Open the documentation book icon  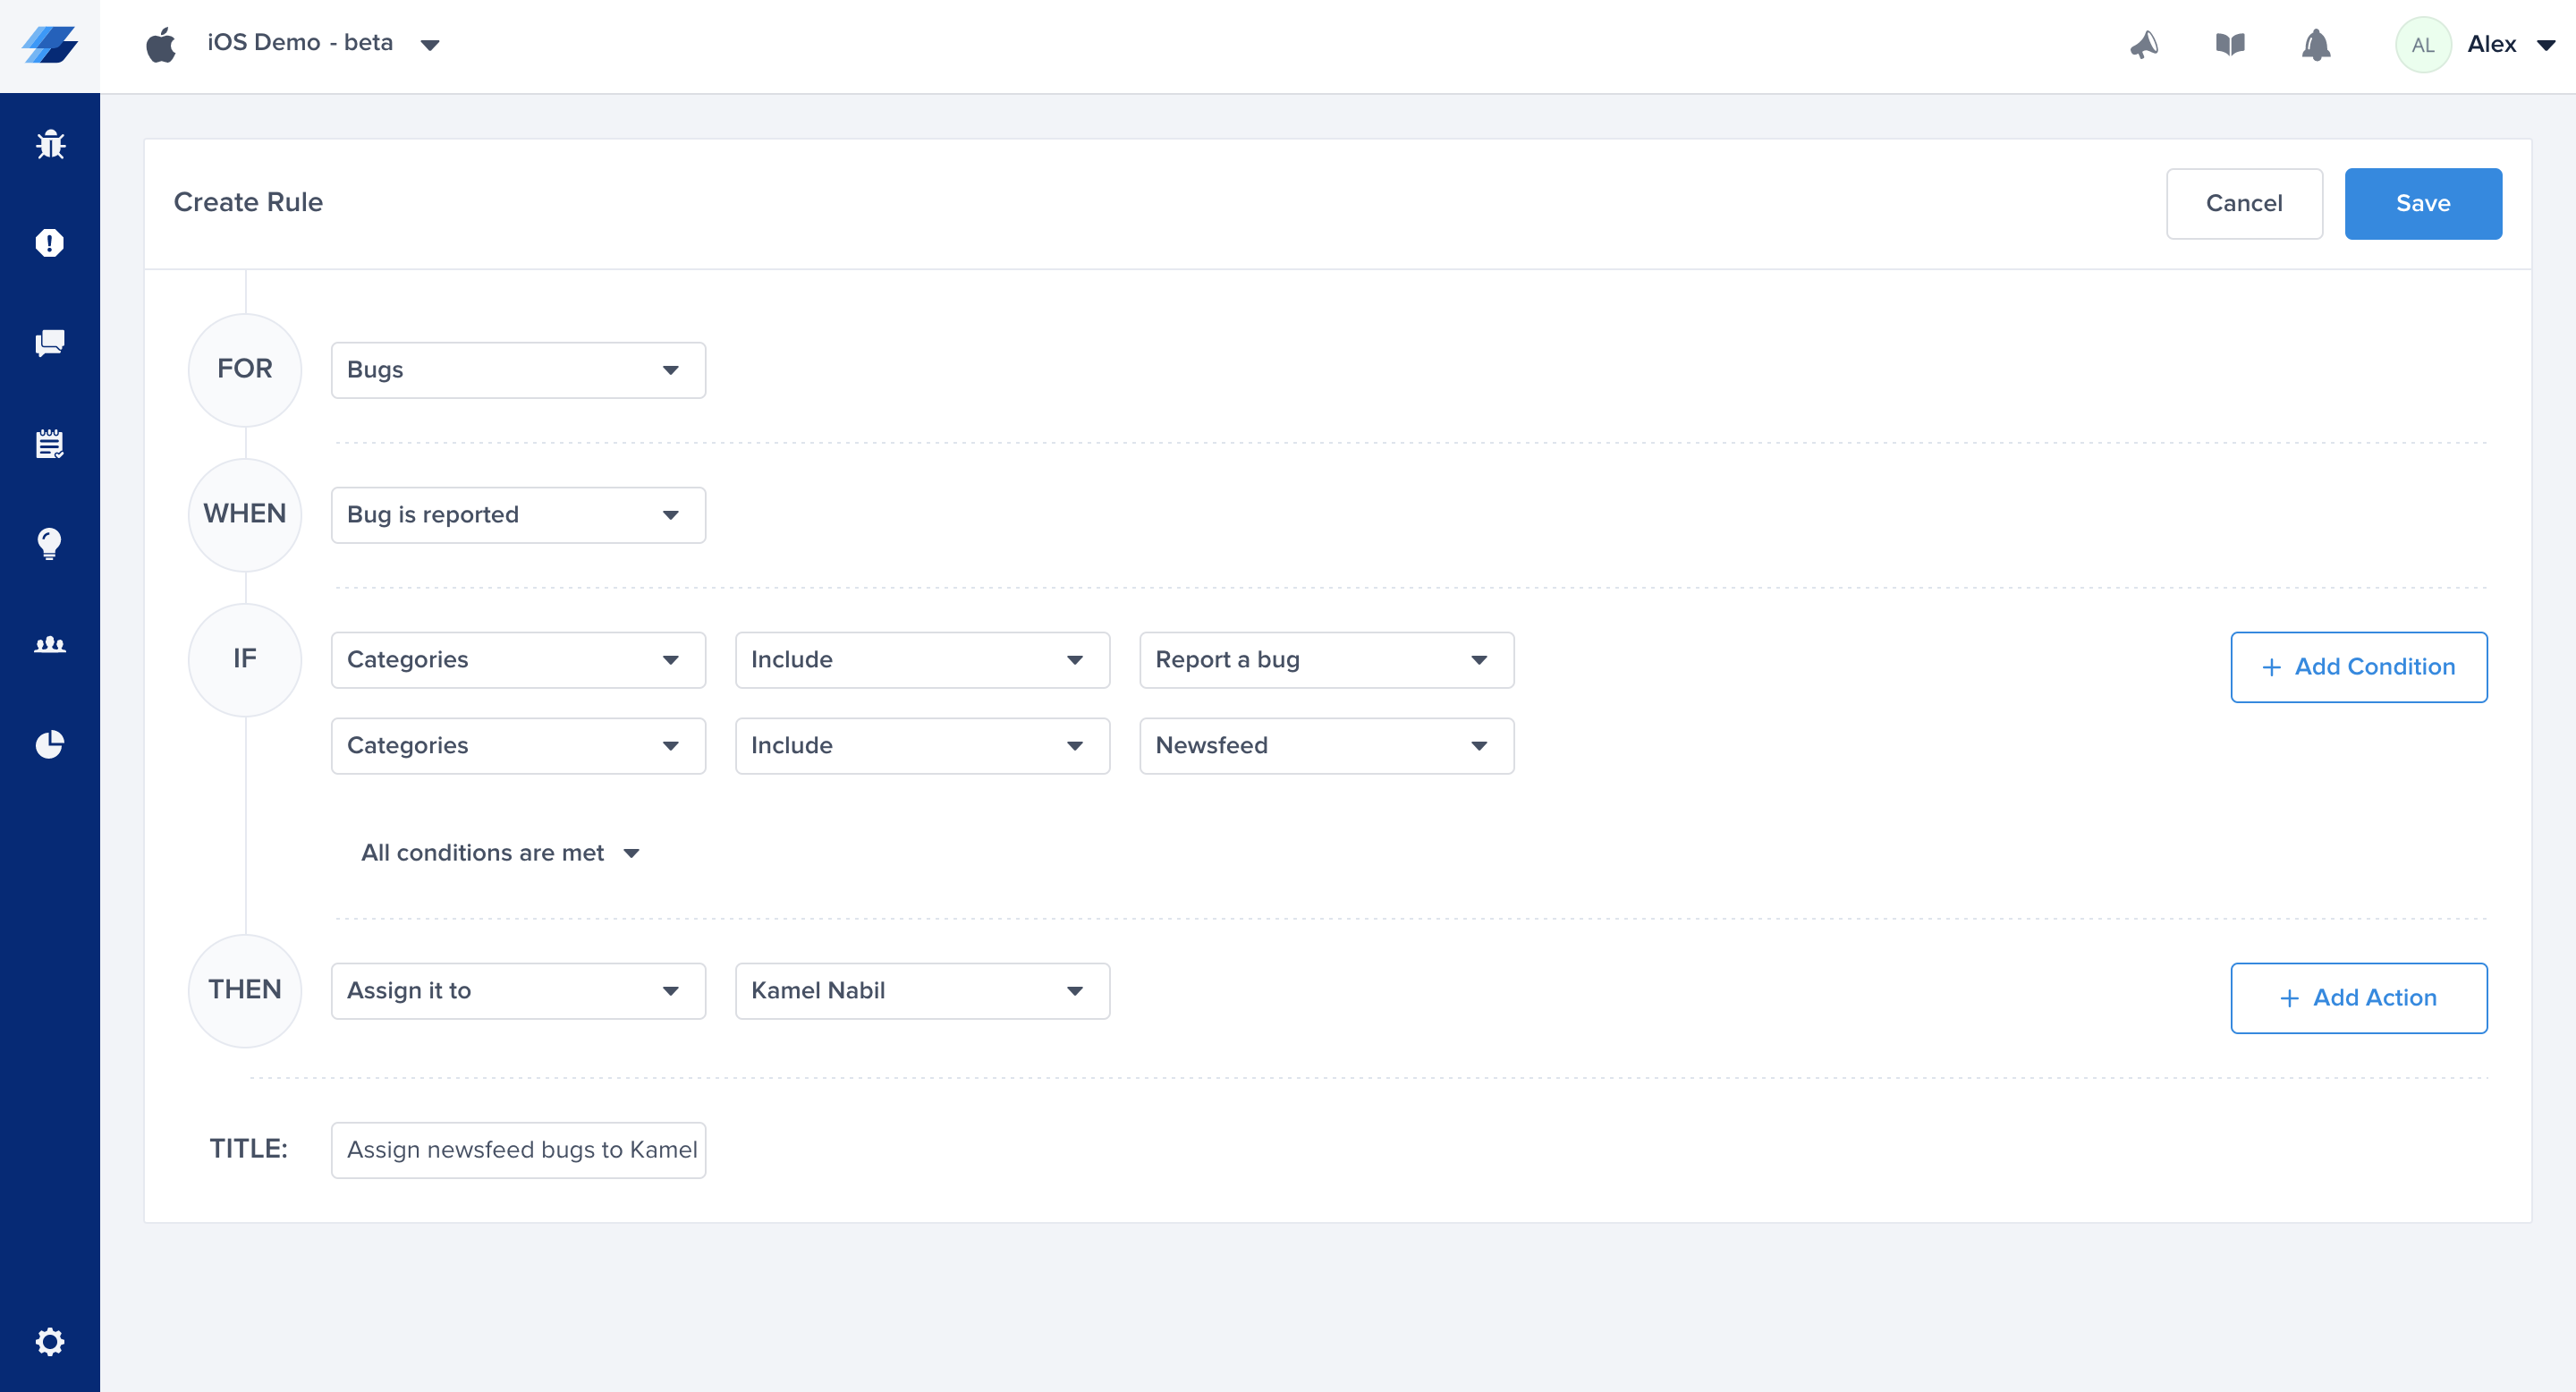(x=2230, y=45)
